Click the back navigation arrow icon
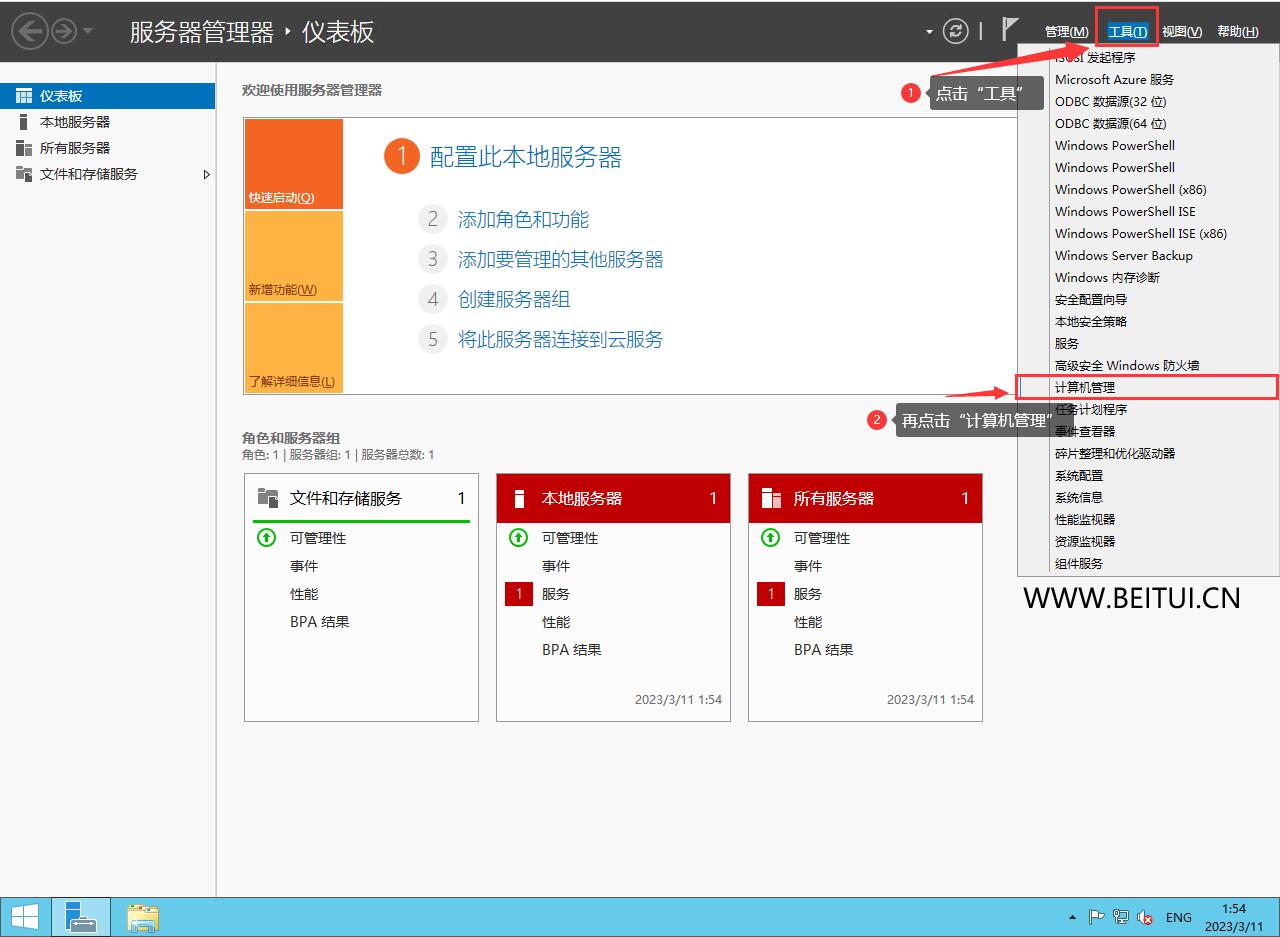The height and width of the screenshot is (937, 1280). click(x=30, y=31)
